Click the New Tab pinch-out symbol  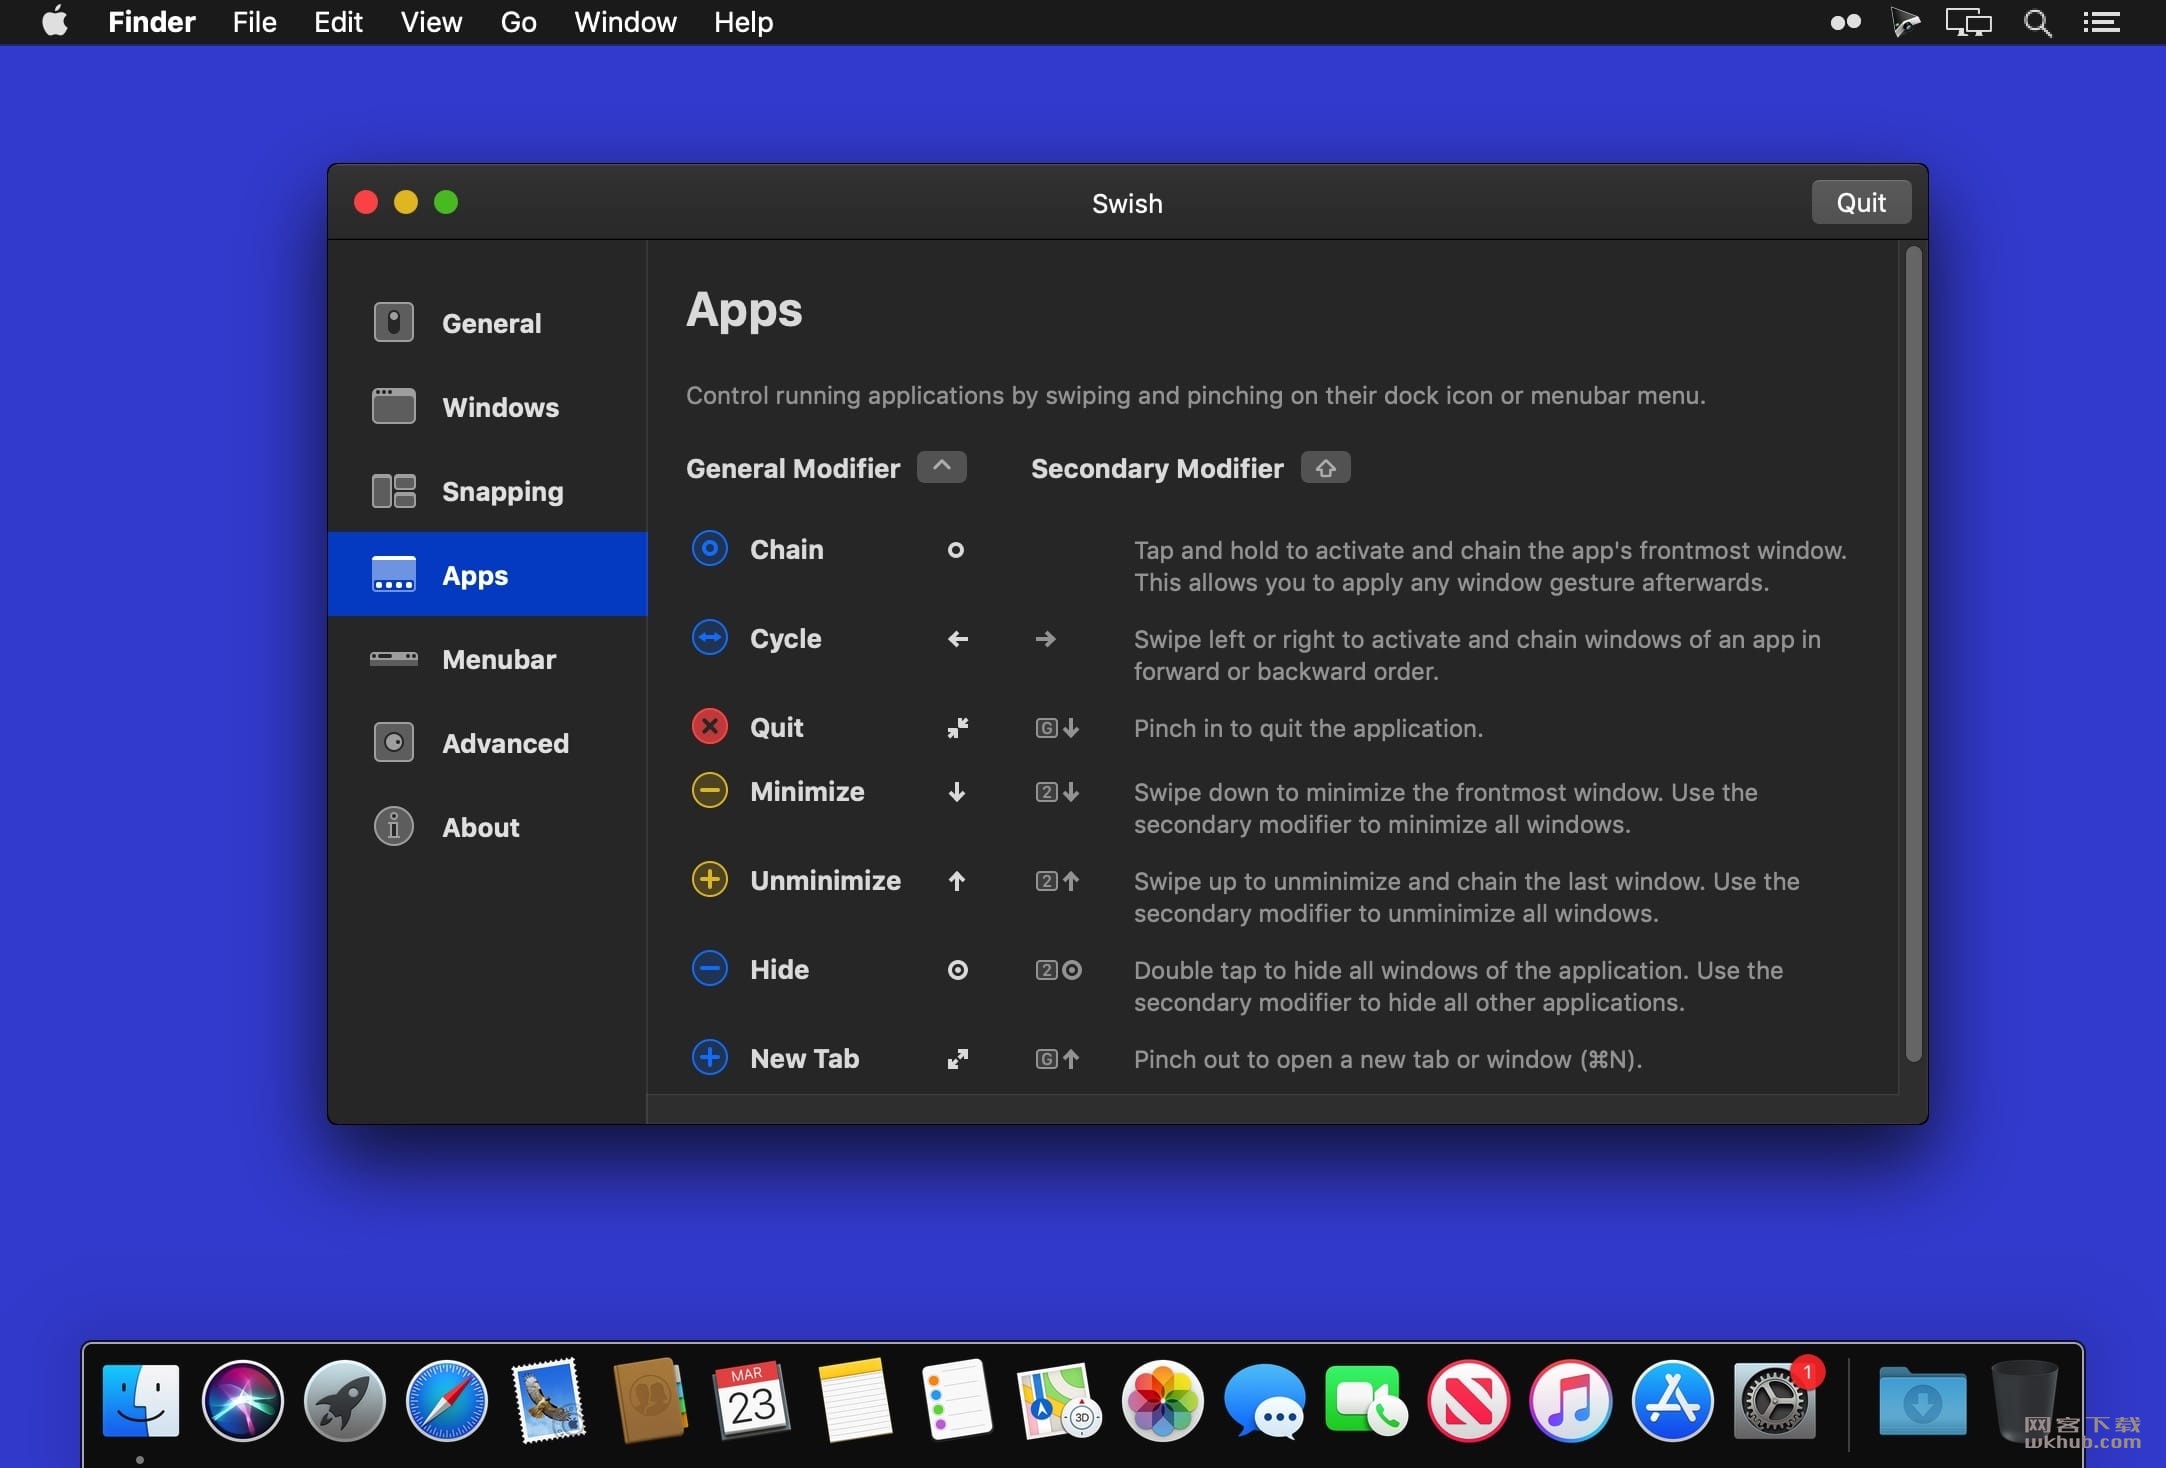pyautogui.click(x=958, y=1059)
